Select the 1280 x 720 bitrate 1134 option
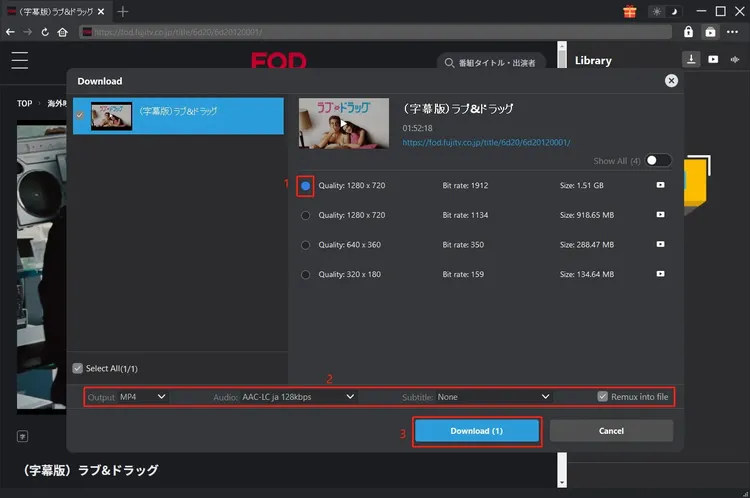 point(306,215)
